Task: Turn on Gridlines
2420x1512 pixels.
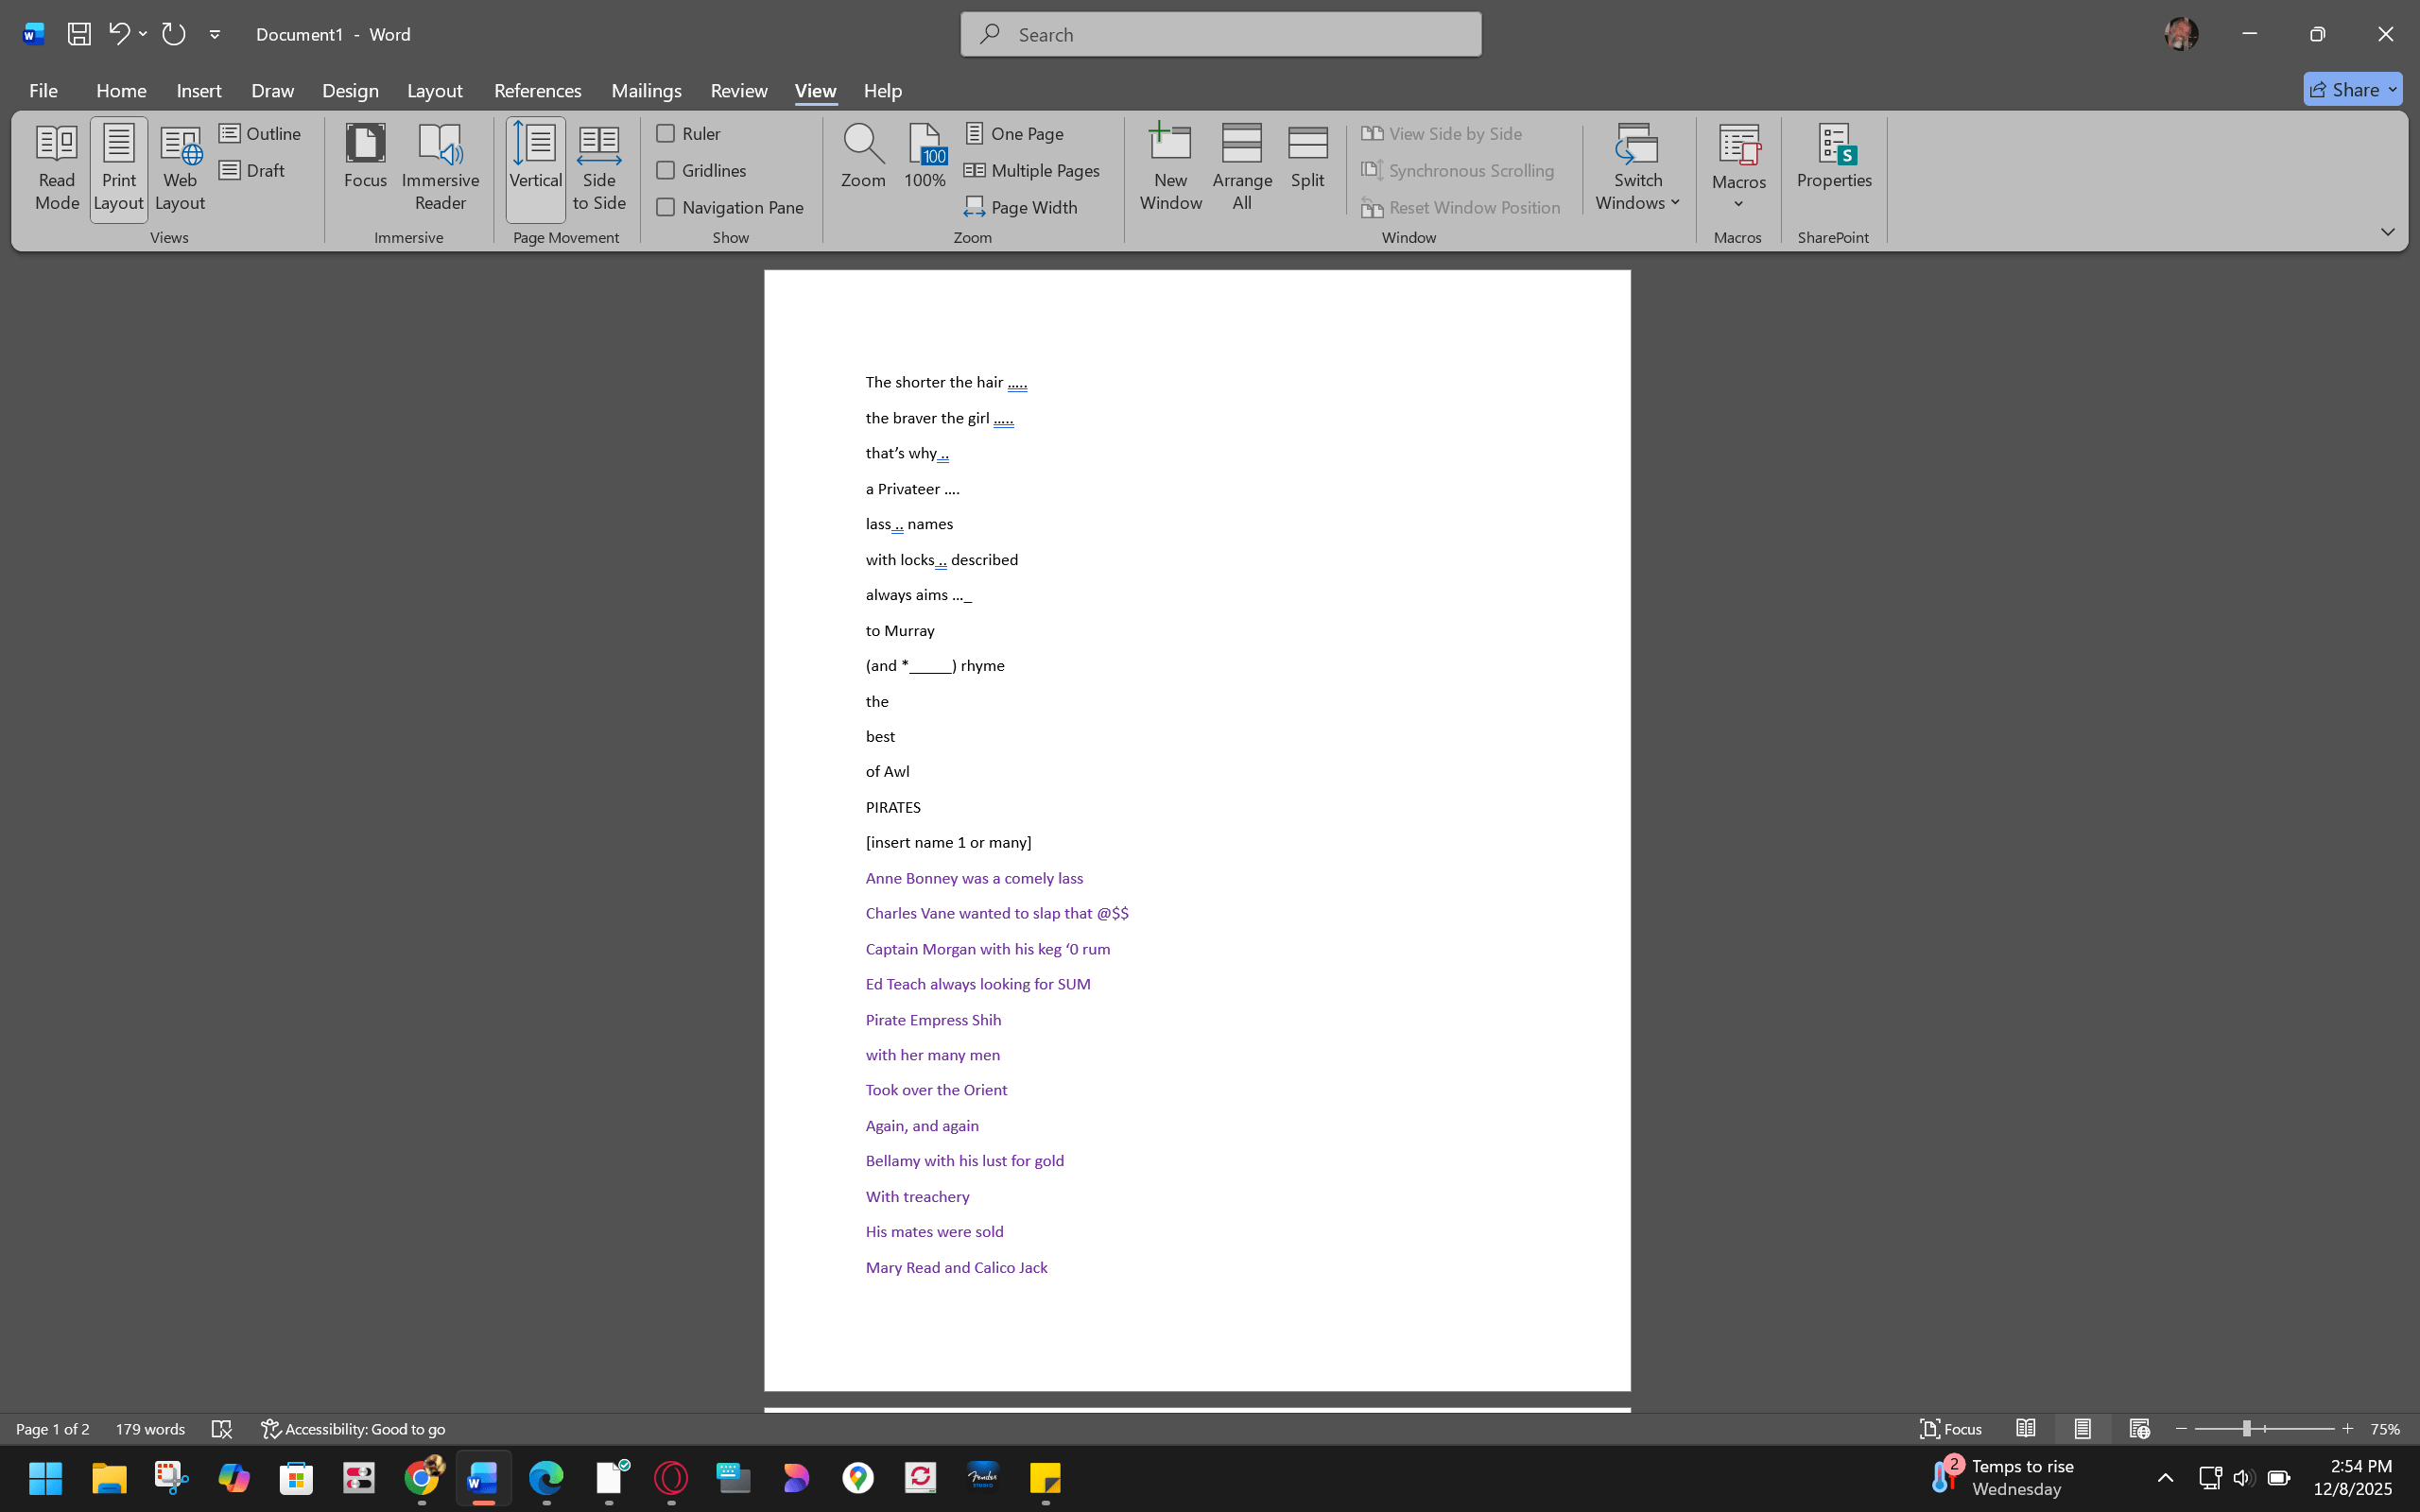Action: point(665,170)
